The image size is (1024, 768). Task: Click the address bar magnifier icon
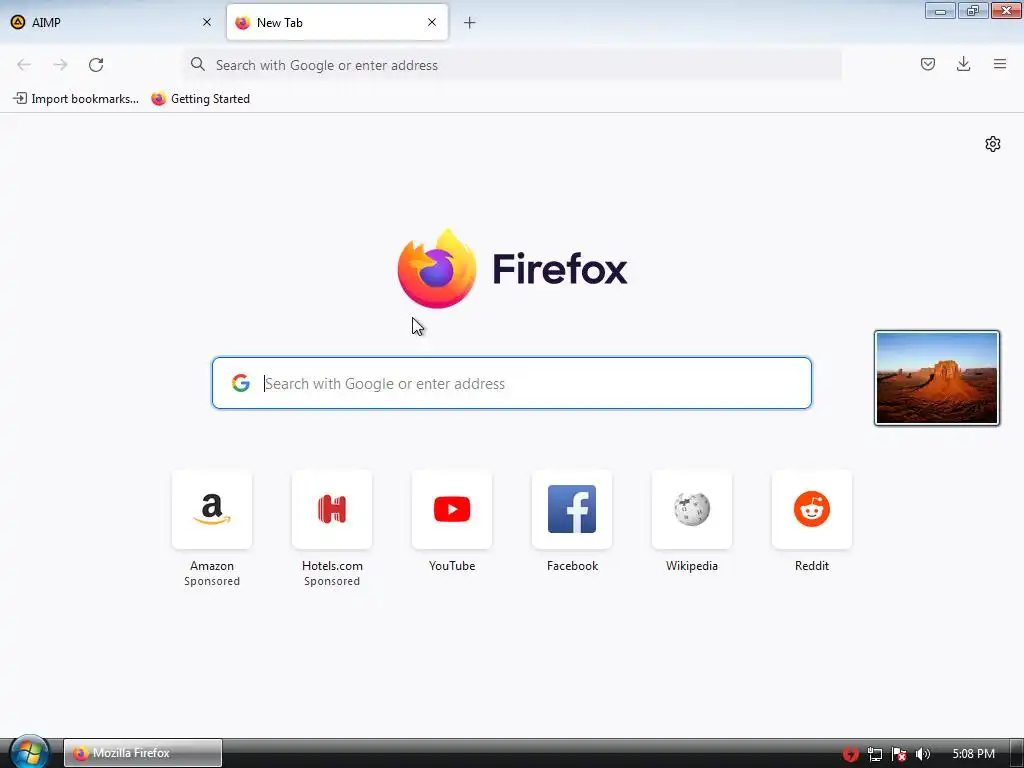(197, 64)
